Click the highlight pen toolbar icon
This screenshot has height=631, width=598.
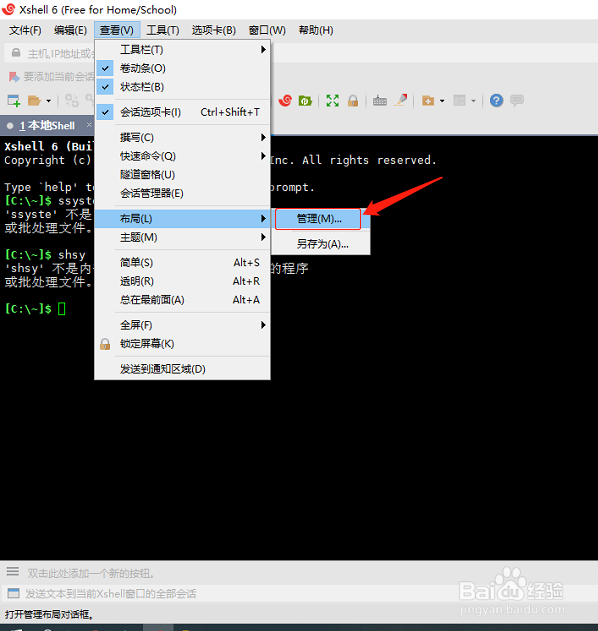pyautogui.click(x=401, y=100)
